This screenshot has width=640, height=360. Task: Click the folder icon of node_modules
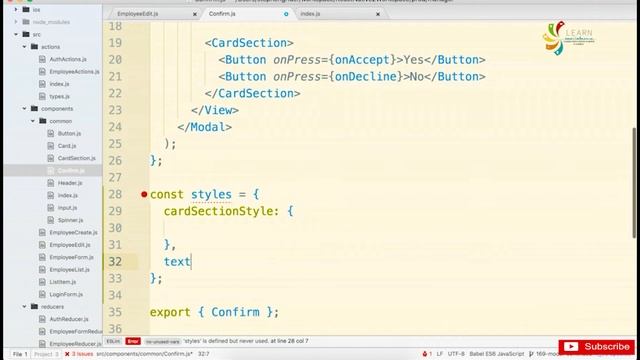click(x=26, y=22)
